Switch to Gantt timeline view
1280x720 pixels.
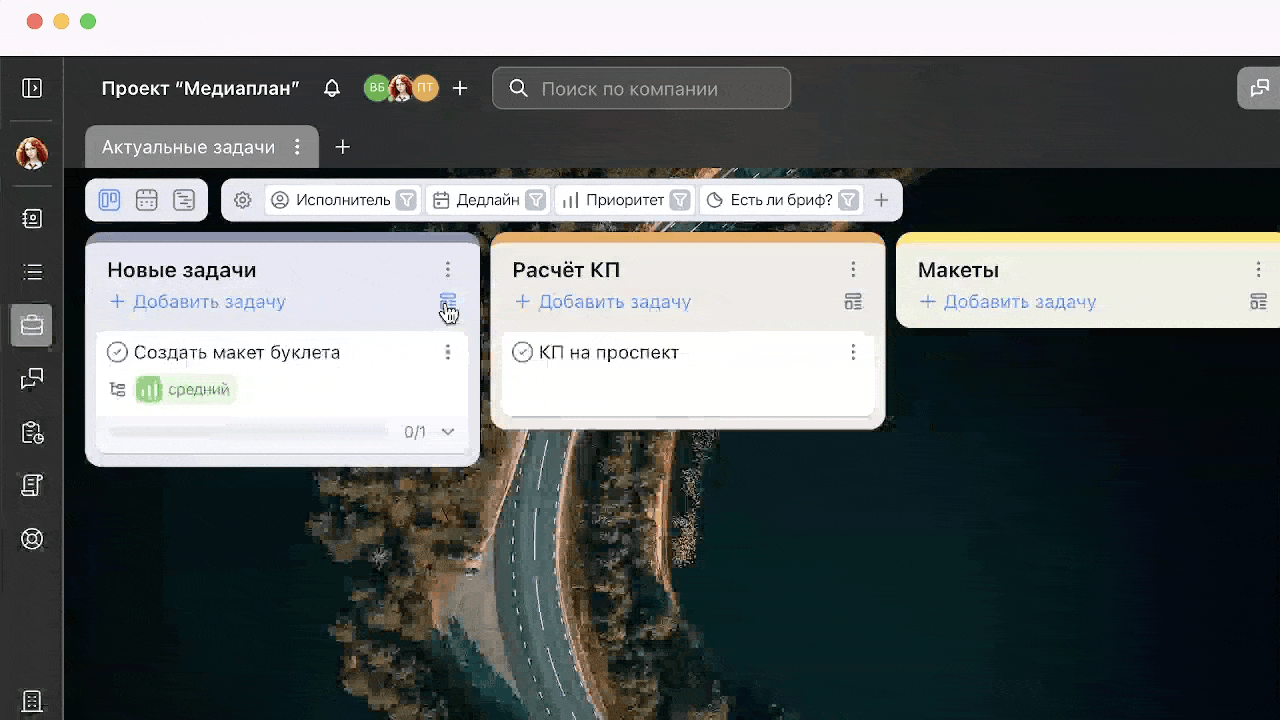tap(184, 200)
